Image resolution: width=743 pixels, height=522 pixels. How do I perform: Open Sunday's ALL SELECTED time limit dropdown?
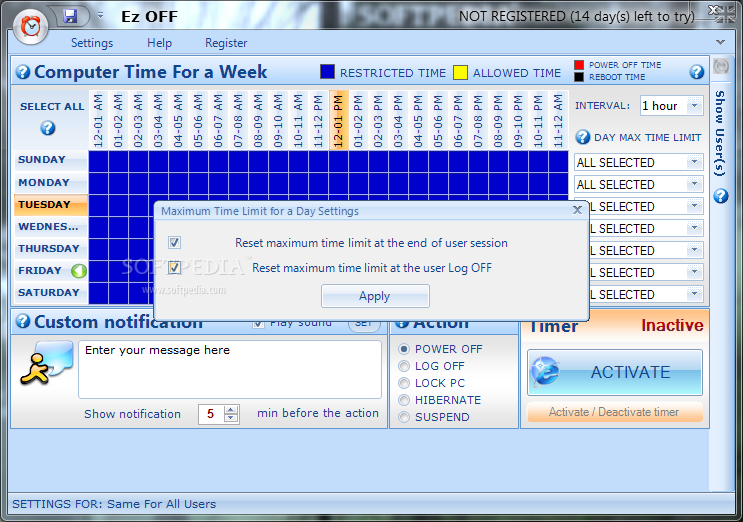(639, 162)
